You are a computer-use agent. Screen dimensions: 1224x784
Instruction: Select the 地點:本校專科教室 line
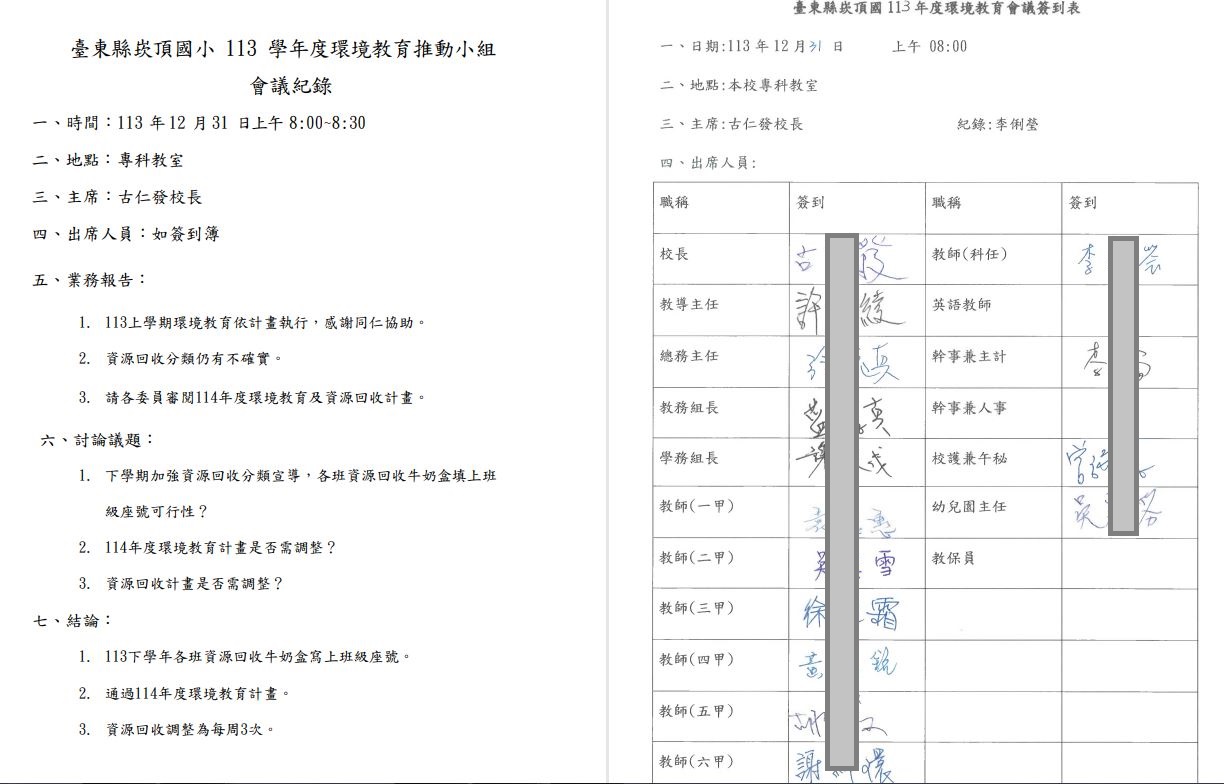(x=739, y=86)
